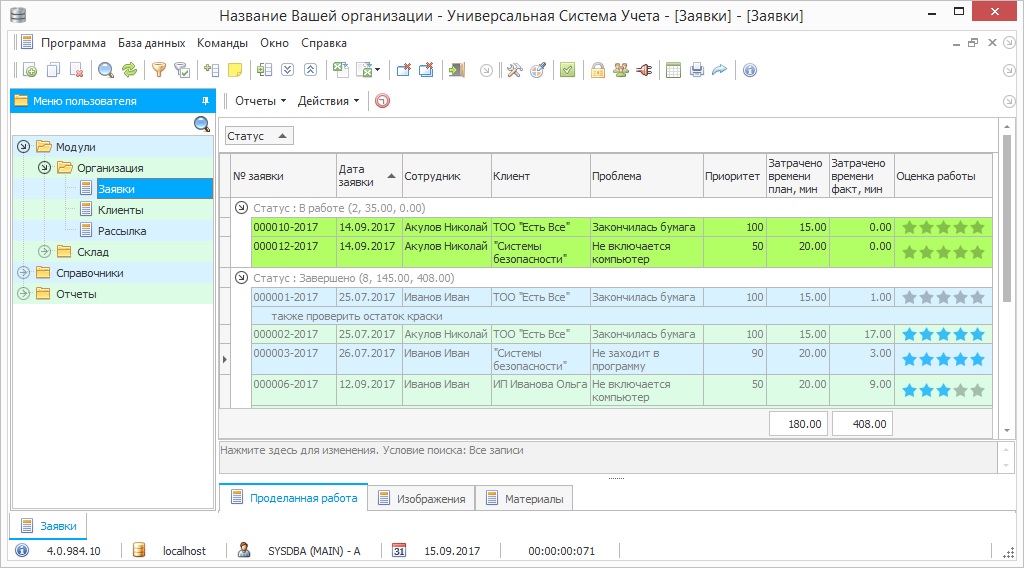The height and width of the screenshot is (568, 1024).
Task: Click the Excel import icon
Action: tap(341, 71)
